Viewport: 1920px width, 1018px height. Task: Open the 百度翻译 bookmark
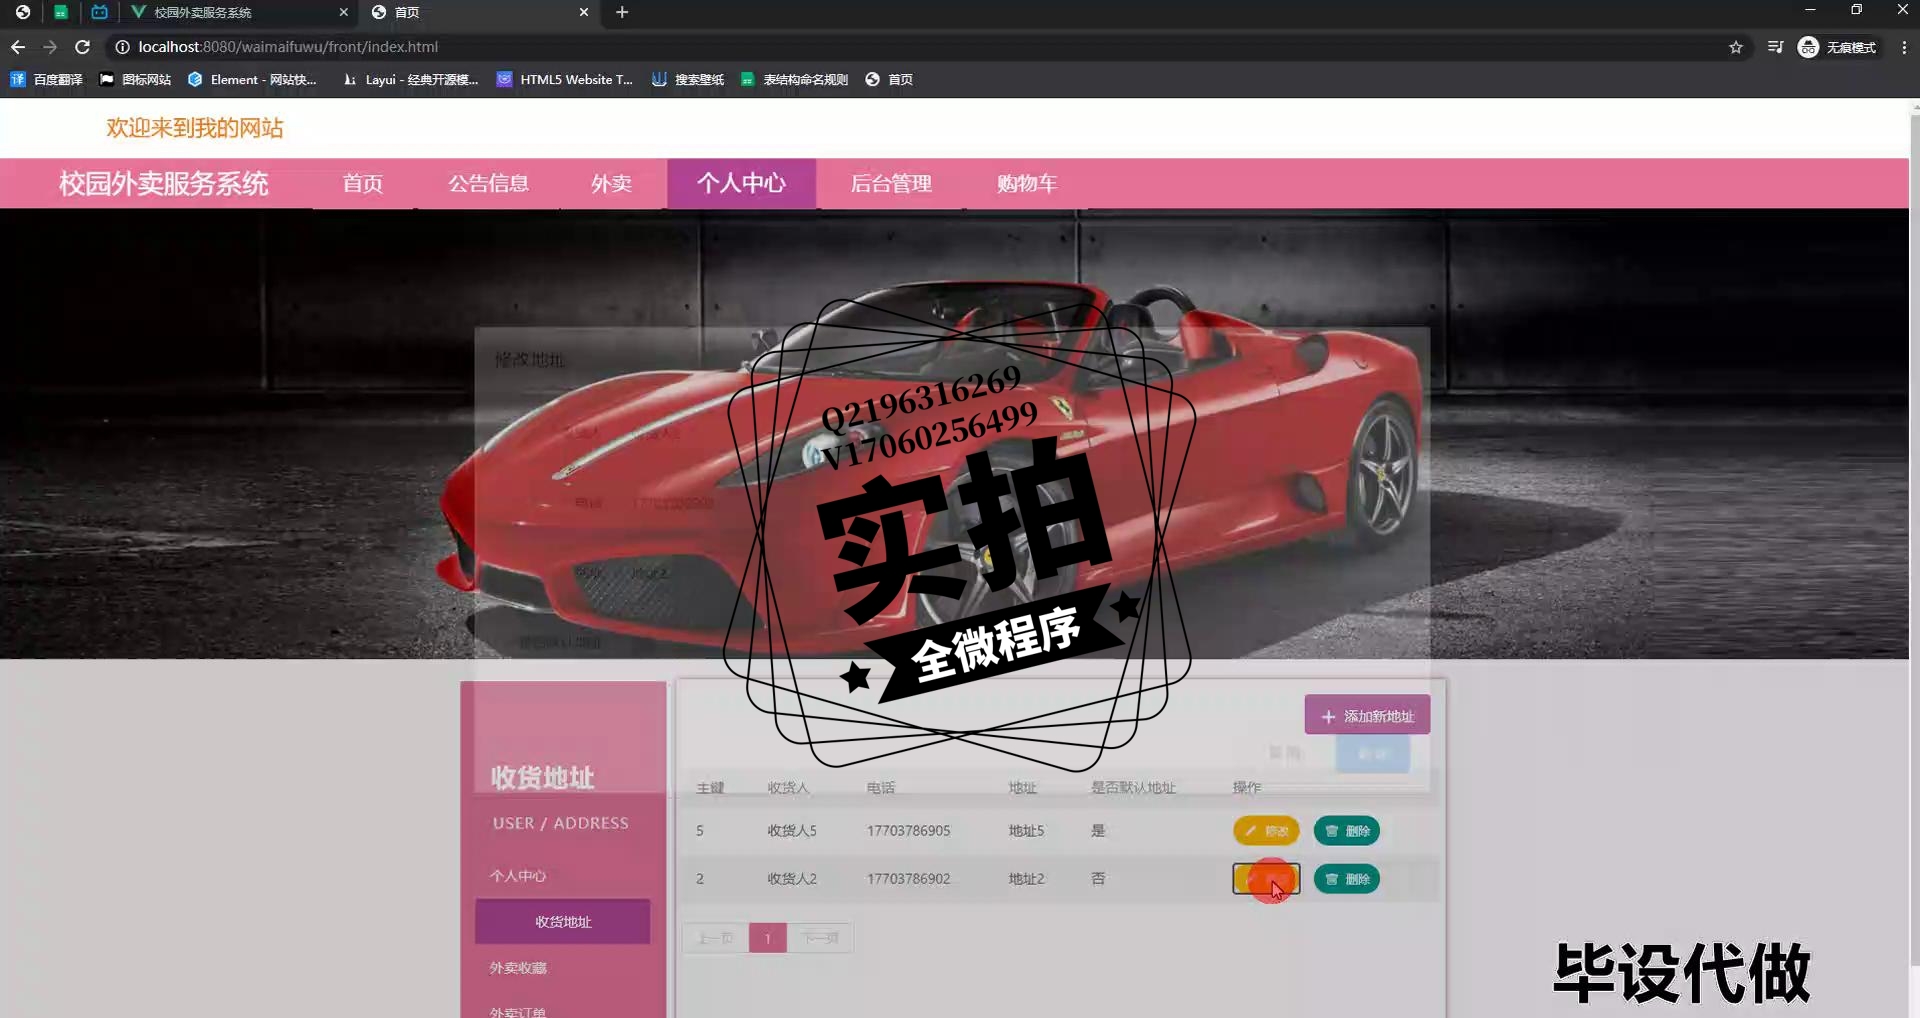click(x=46, y=79)
